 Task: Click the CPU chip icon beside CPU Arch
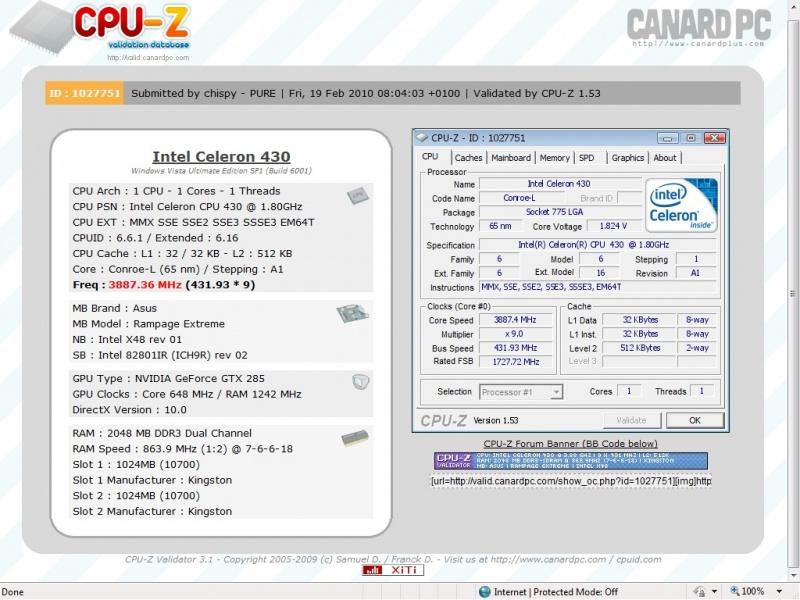[358, 195]
